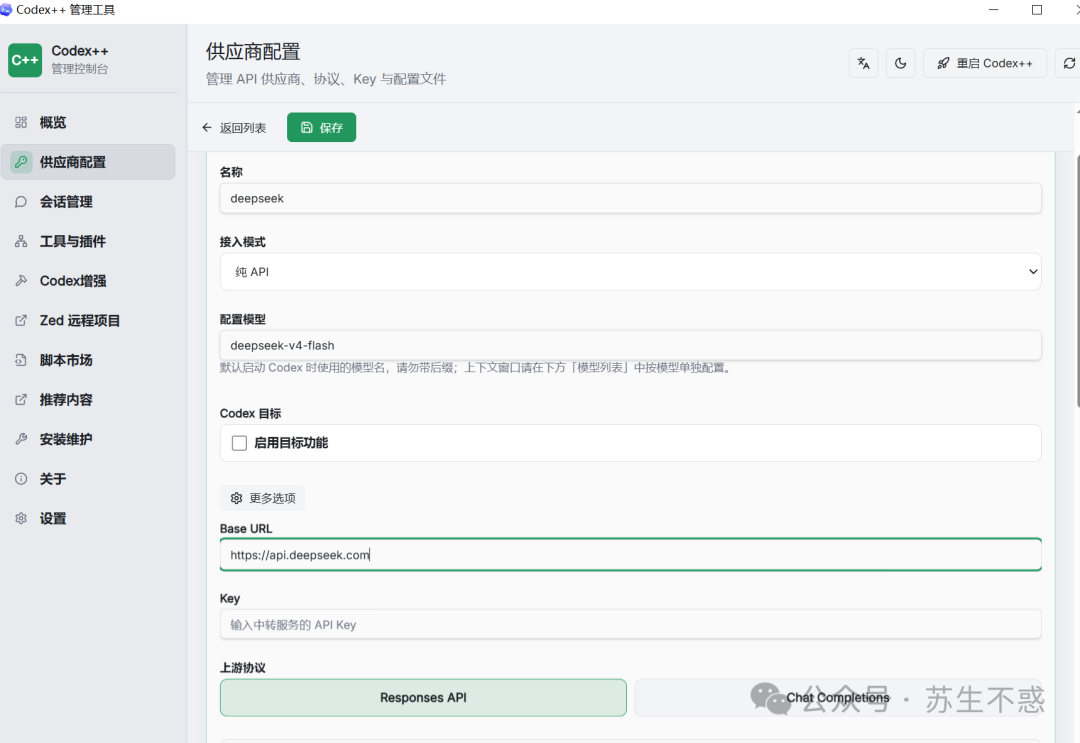Enable the 启用目标功能 checkbox
Viewport: 1080px width, 743px height.
point(239,443)
